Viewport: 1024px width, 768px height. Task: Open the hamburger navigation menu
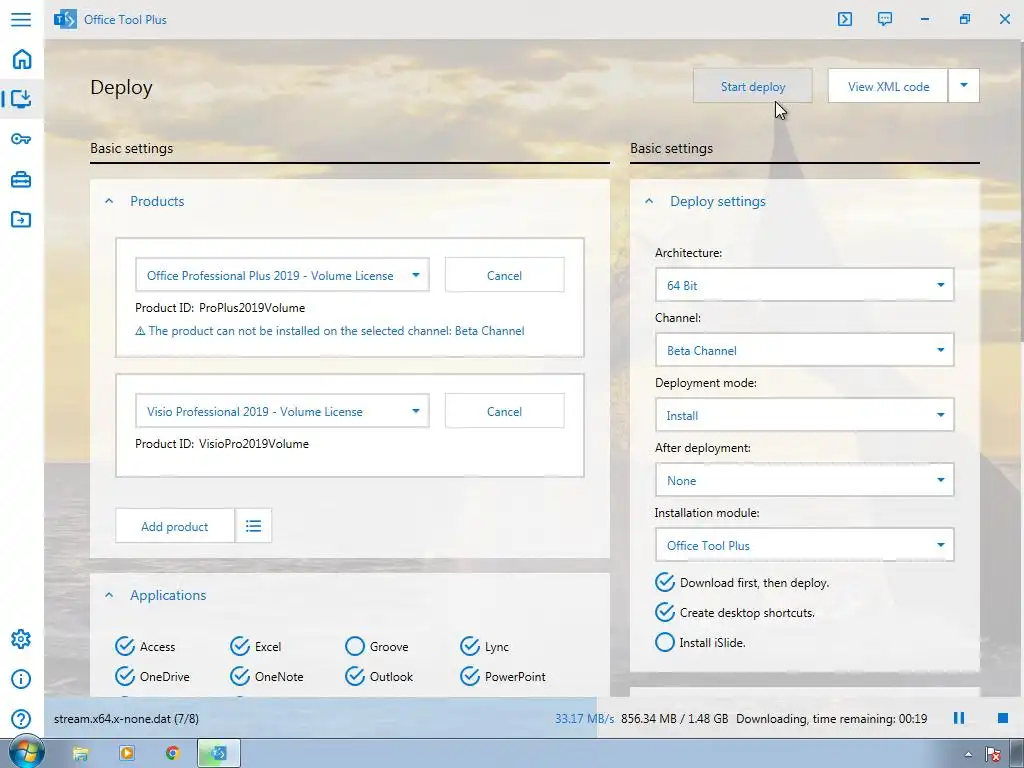point(21,19)
